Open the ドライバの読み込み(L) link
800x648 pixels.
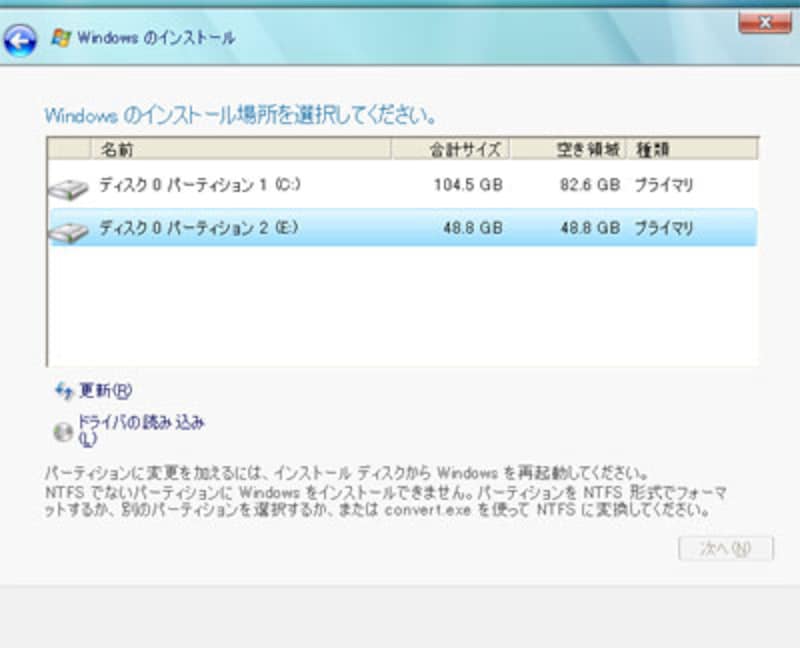140,423
